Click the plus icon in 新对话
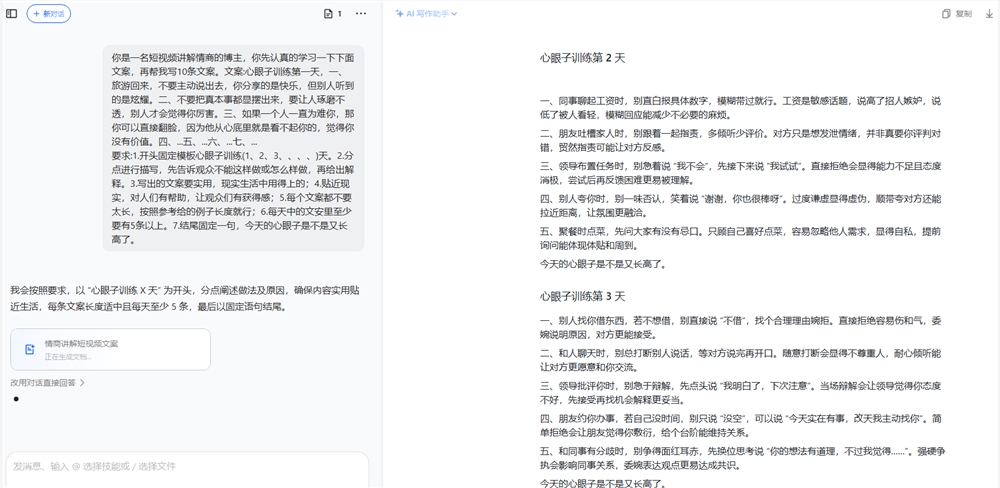 click(36, 14)
